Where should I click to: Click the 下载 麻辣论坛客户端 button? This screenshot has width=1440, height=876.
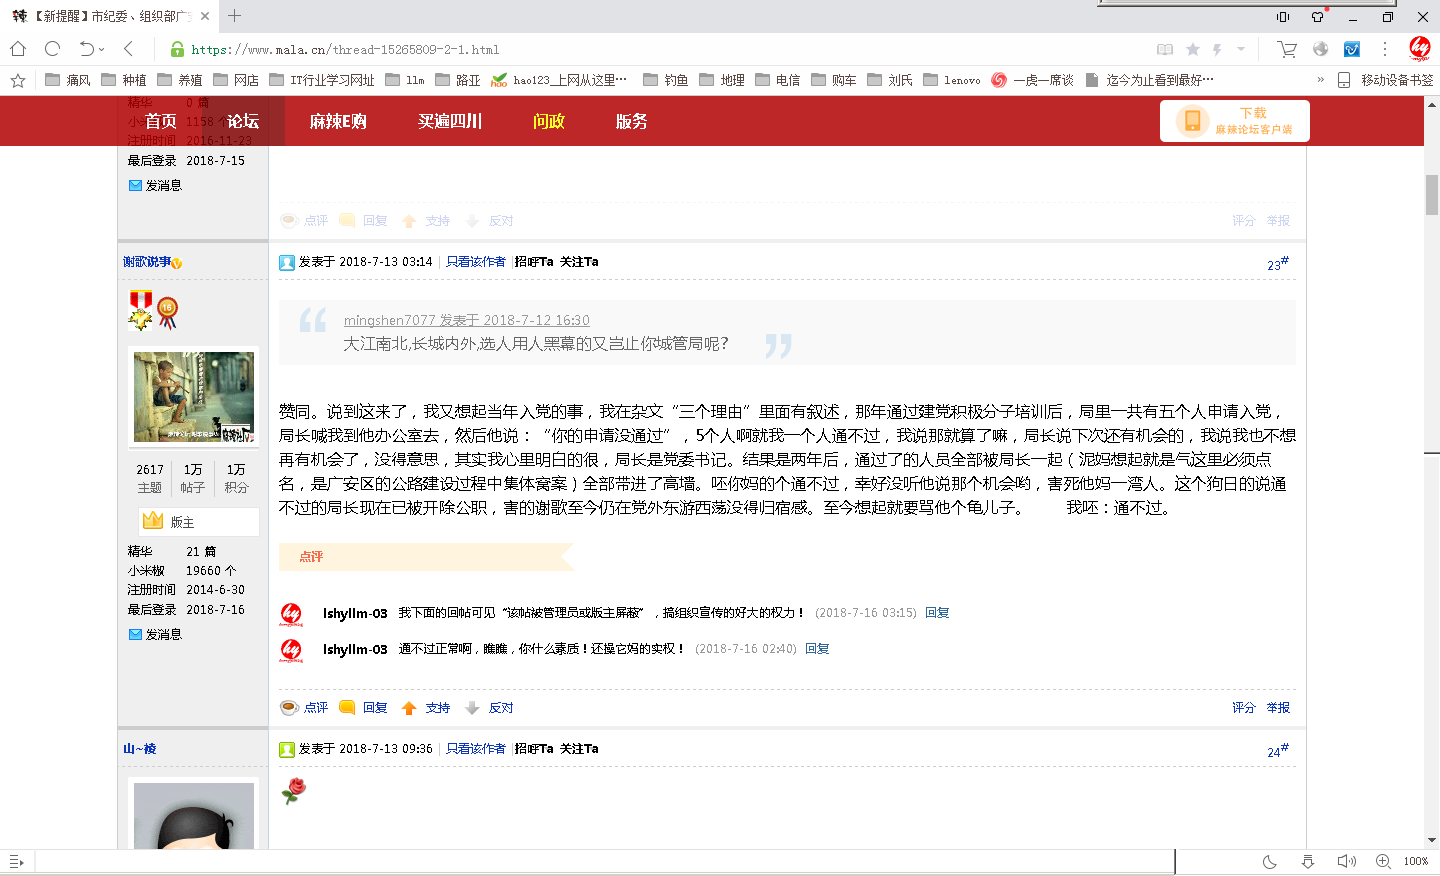(x=1235, y=120)
